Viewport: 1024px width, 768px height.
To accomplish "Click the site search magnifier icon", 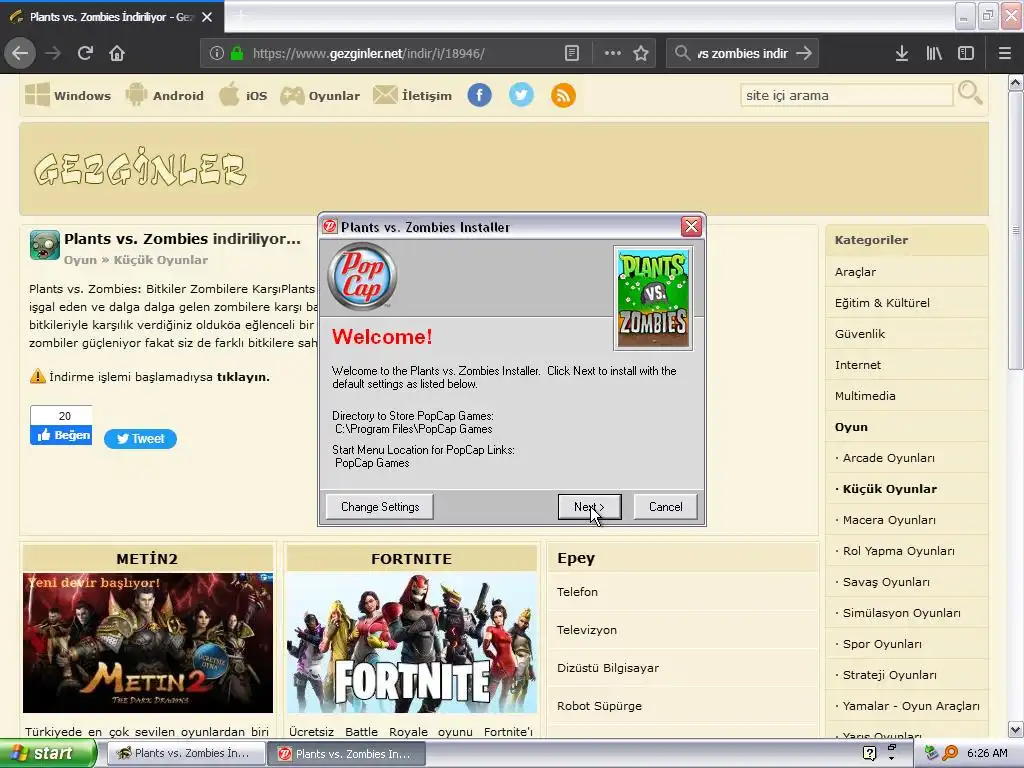I will 970,93.
